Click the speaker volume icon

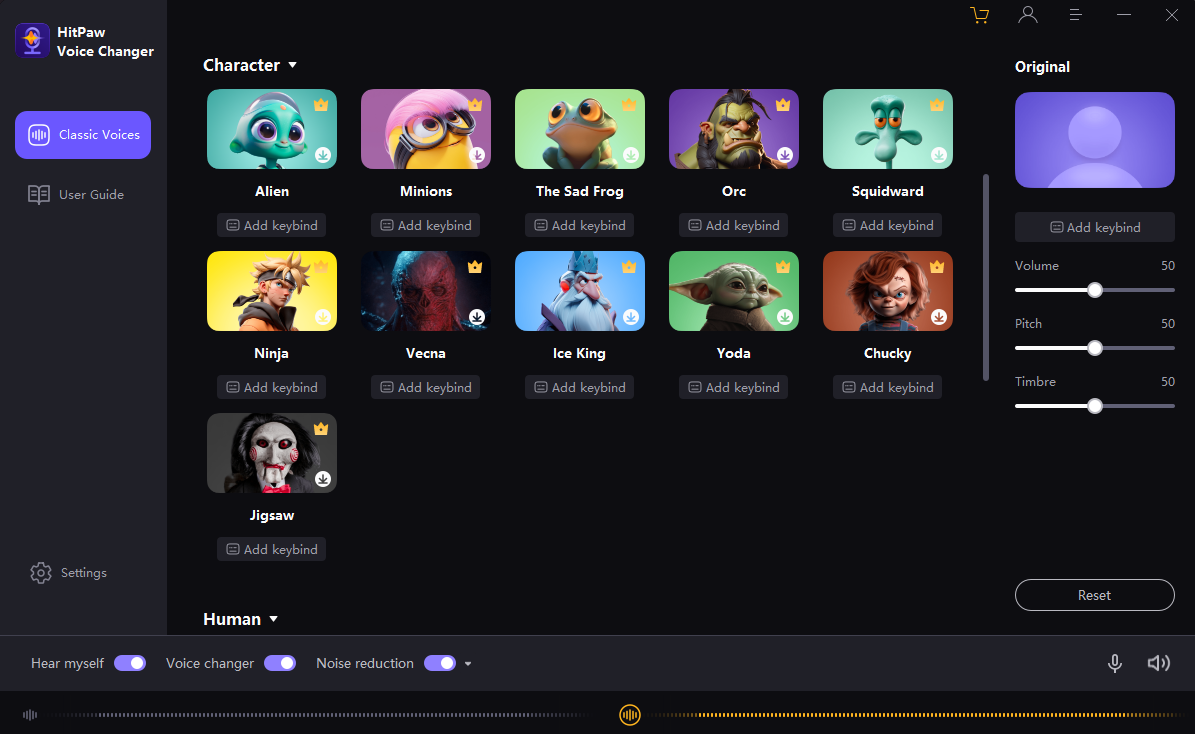click(x=1158, y=663)
